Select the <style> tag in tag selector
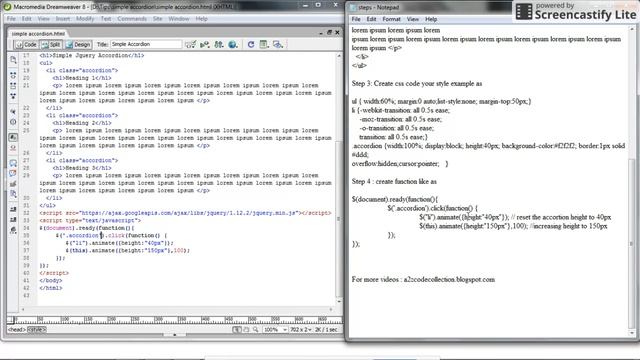The height and width of the screenshot is (360, 640). [x=37, y=329]
